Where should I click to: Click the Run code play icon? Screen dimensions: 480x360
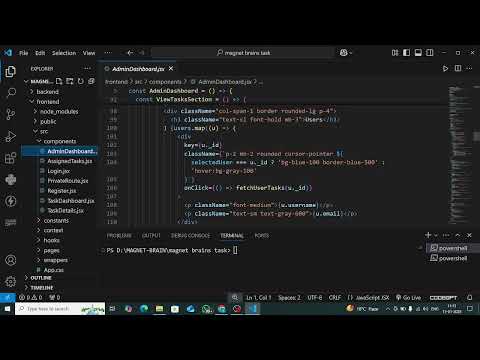tap(445, 69)
